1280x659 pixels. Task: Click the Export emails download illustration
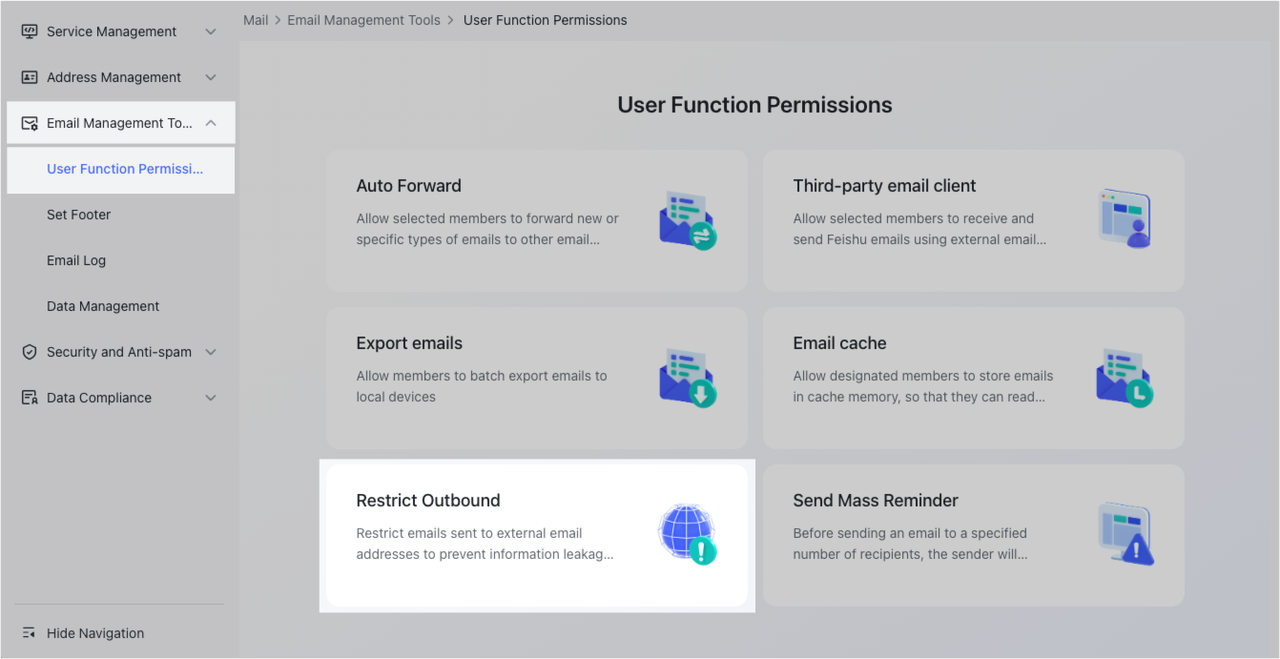pos(687,377)
